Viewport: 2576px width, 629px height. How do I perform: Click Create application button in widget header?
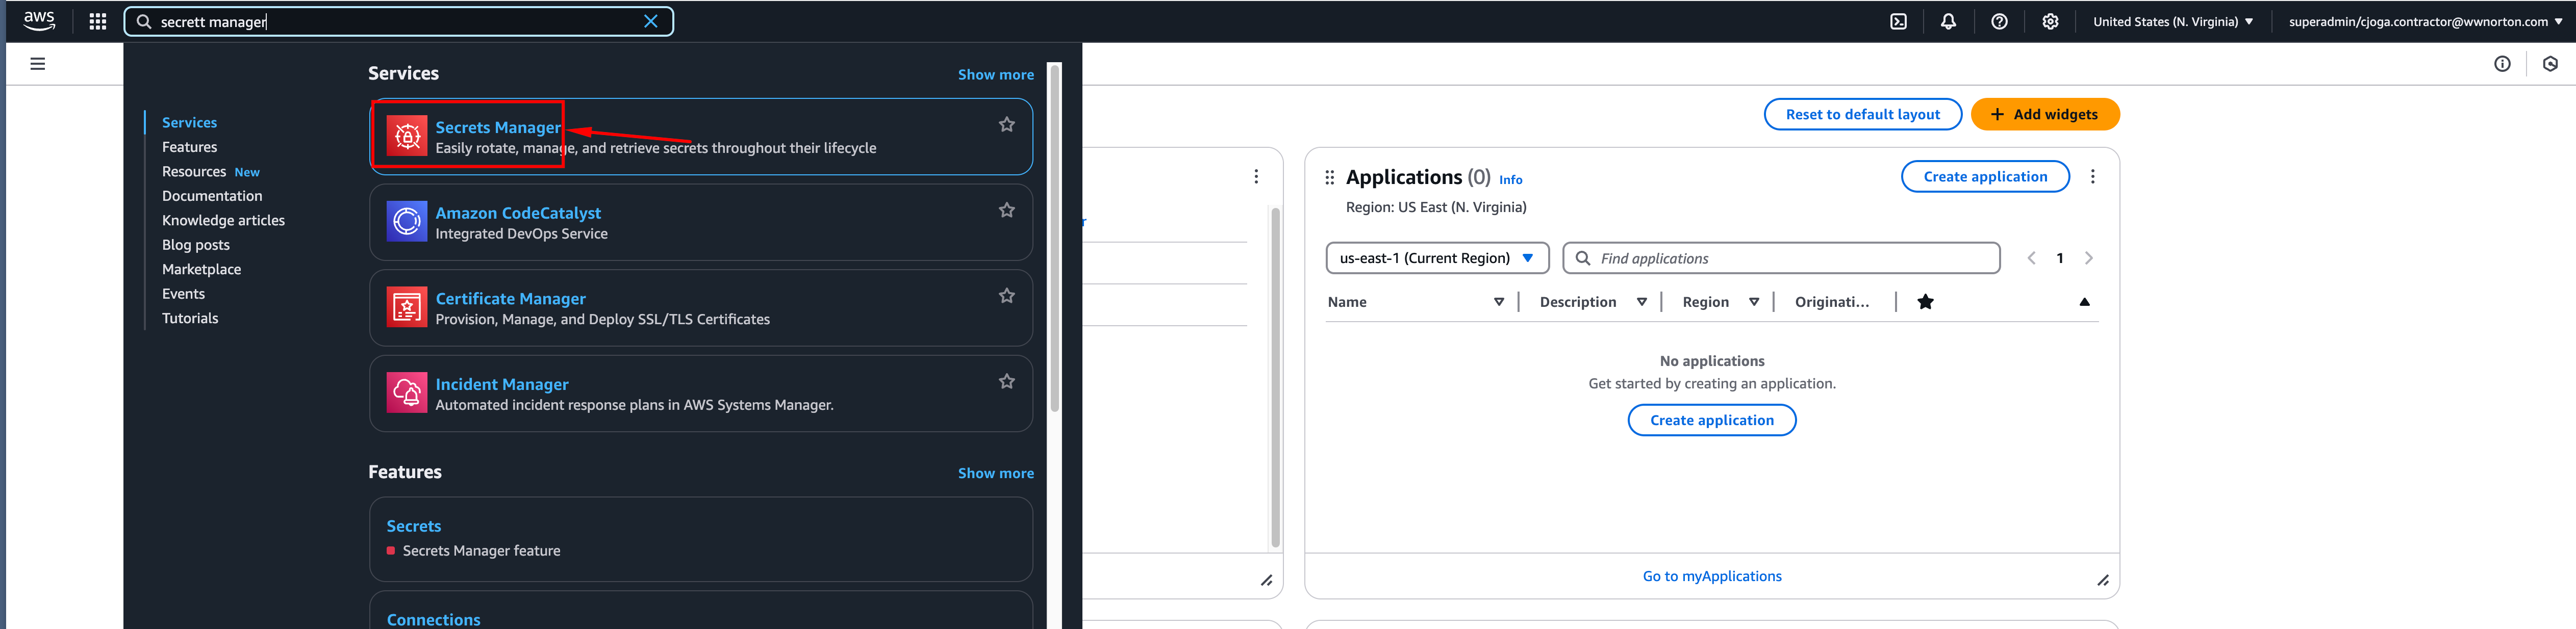pyautogui.click(x=1984, y=176)
